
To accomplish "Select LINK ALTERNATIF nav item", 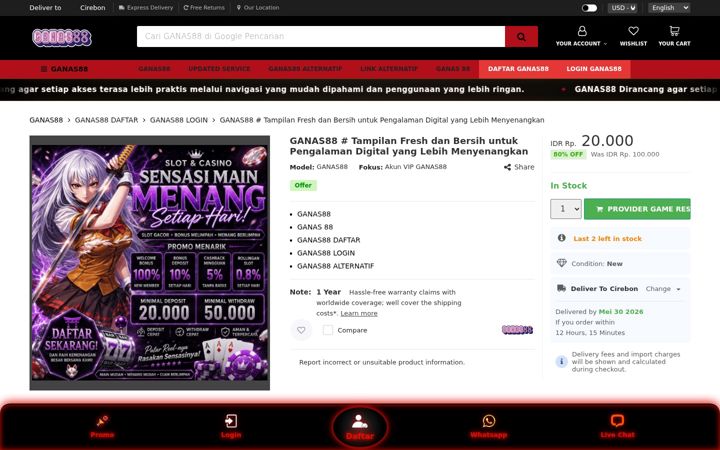I will [x=389, y=69].
